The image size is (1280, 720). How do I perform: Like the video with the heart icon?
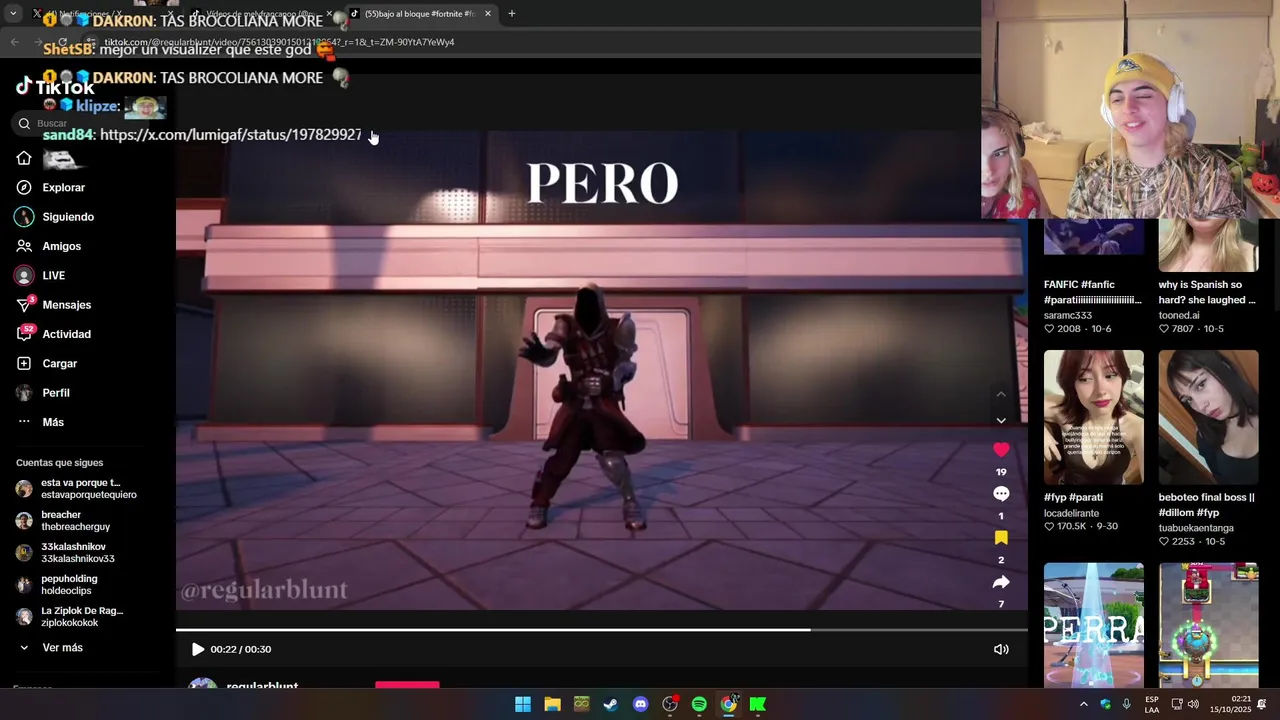[x=1001, y=450]
